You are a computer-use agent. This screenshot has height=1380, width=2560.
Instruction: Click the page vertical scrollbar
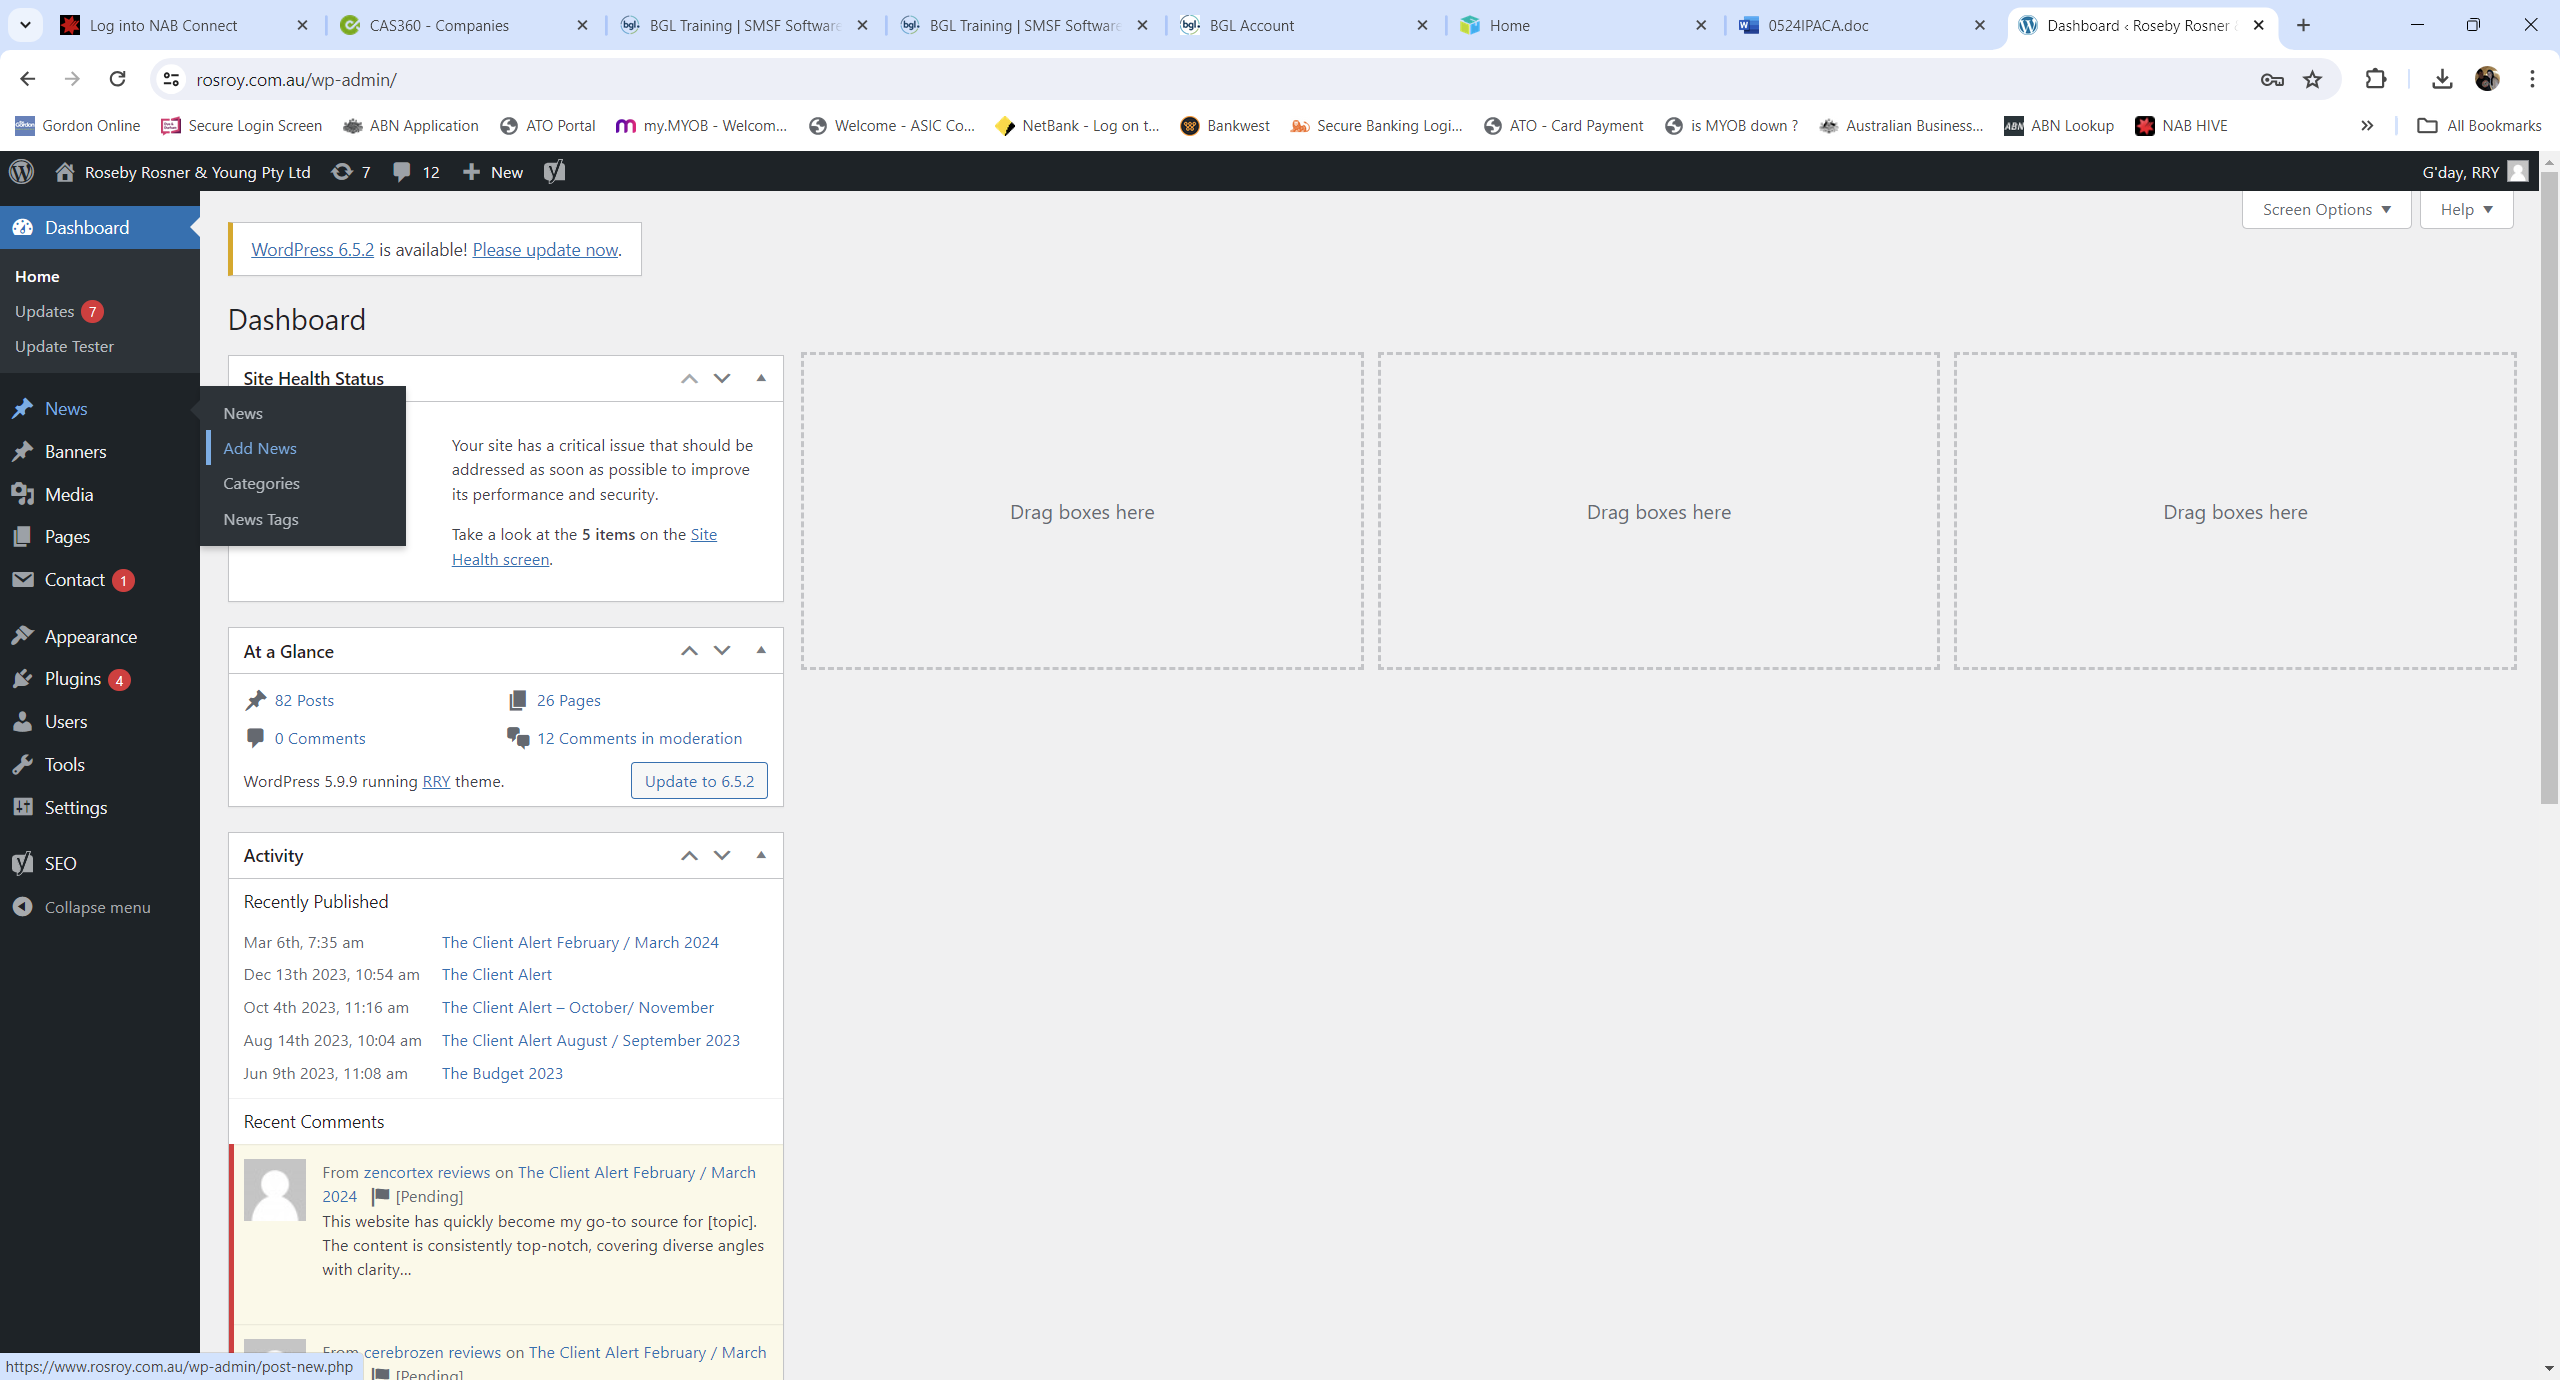[x=2549, y=480]
